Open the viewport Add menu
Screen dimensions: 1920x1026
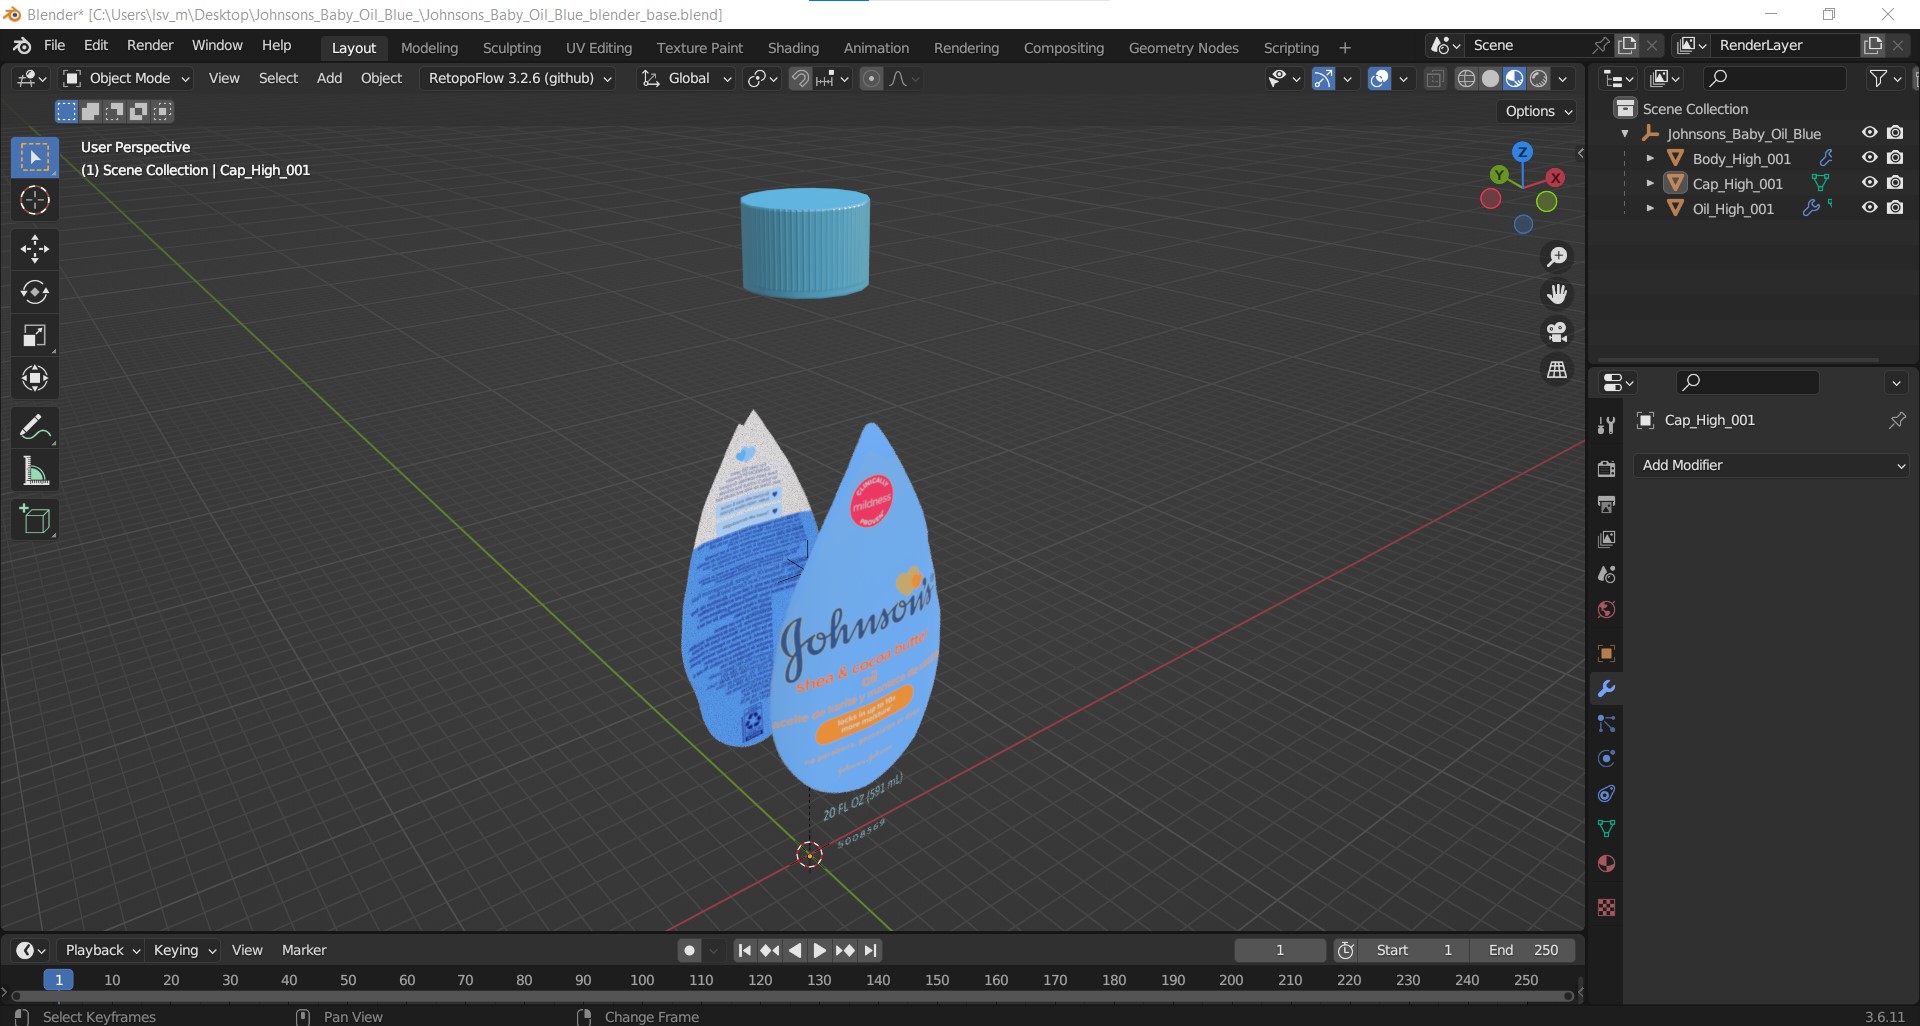[x=329, y=79]
